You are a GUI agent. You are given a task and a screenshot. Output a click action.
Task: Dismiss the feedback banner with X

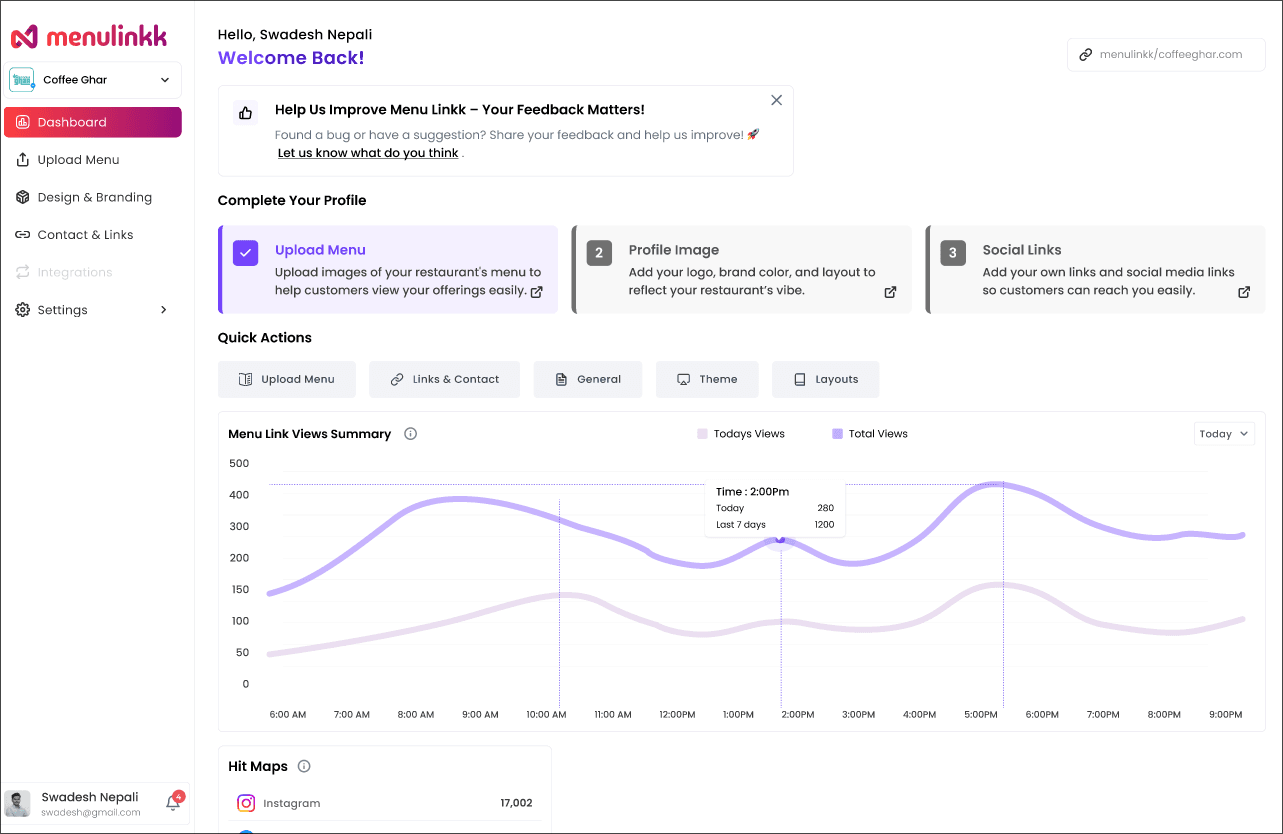776,100
